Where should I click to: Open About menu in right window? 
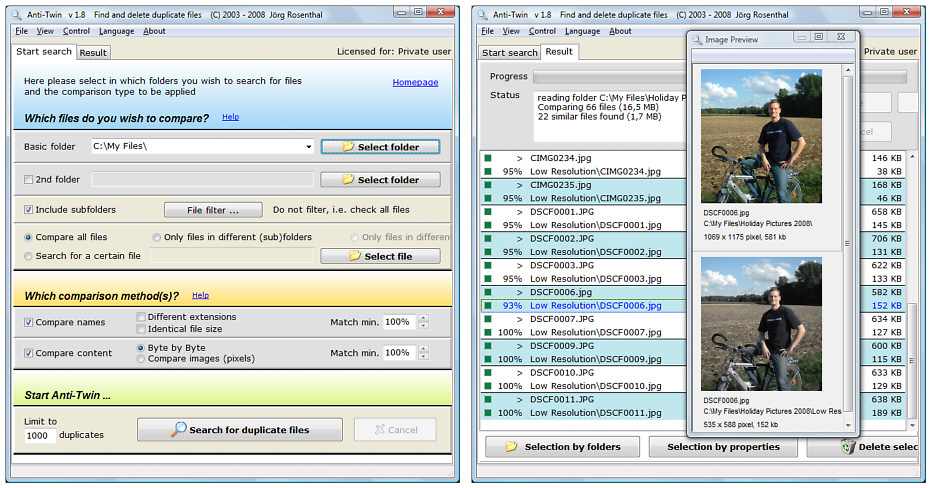[620, 31]
